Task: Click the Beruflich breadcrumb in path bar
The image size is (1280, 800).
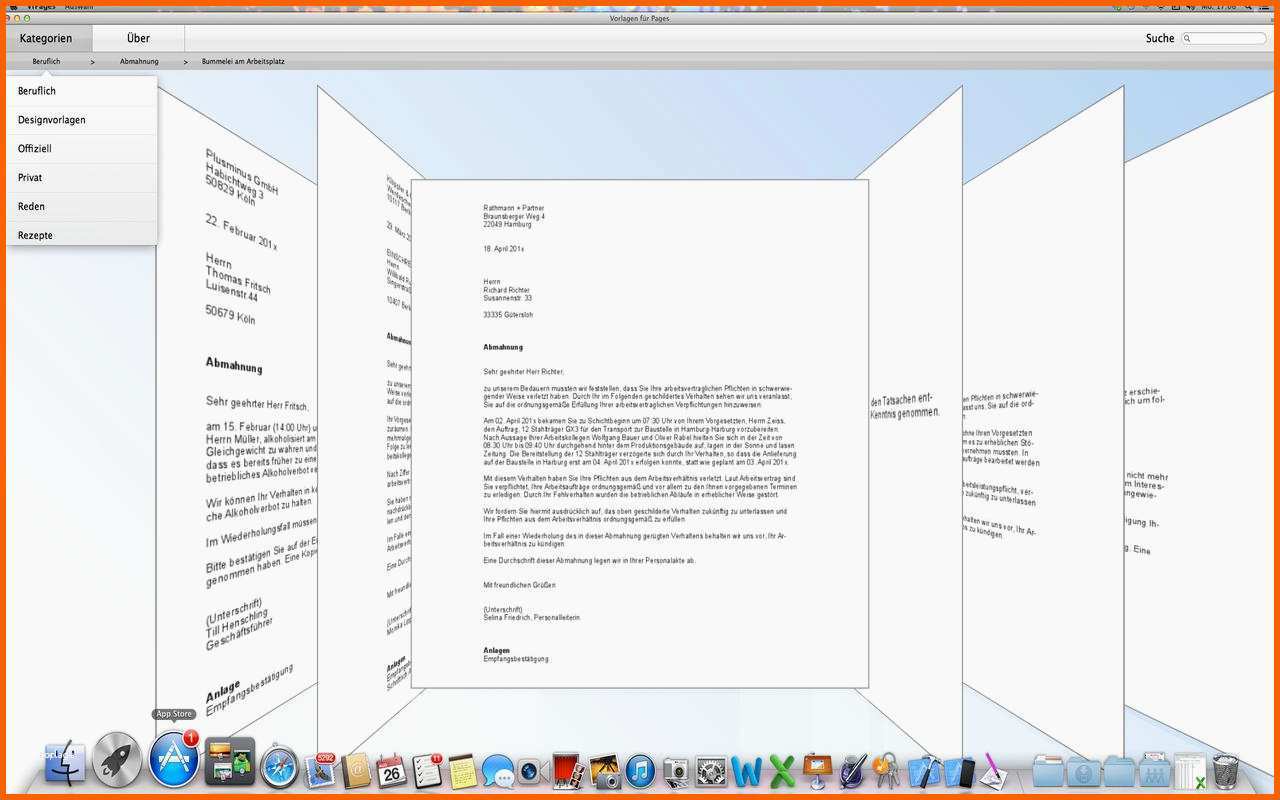Action: coord(46,62)
